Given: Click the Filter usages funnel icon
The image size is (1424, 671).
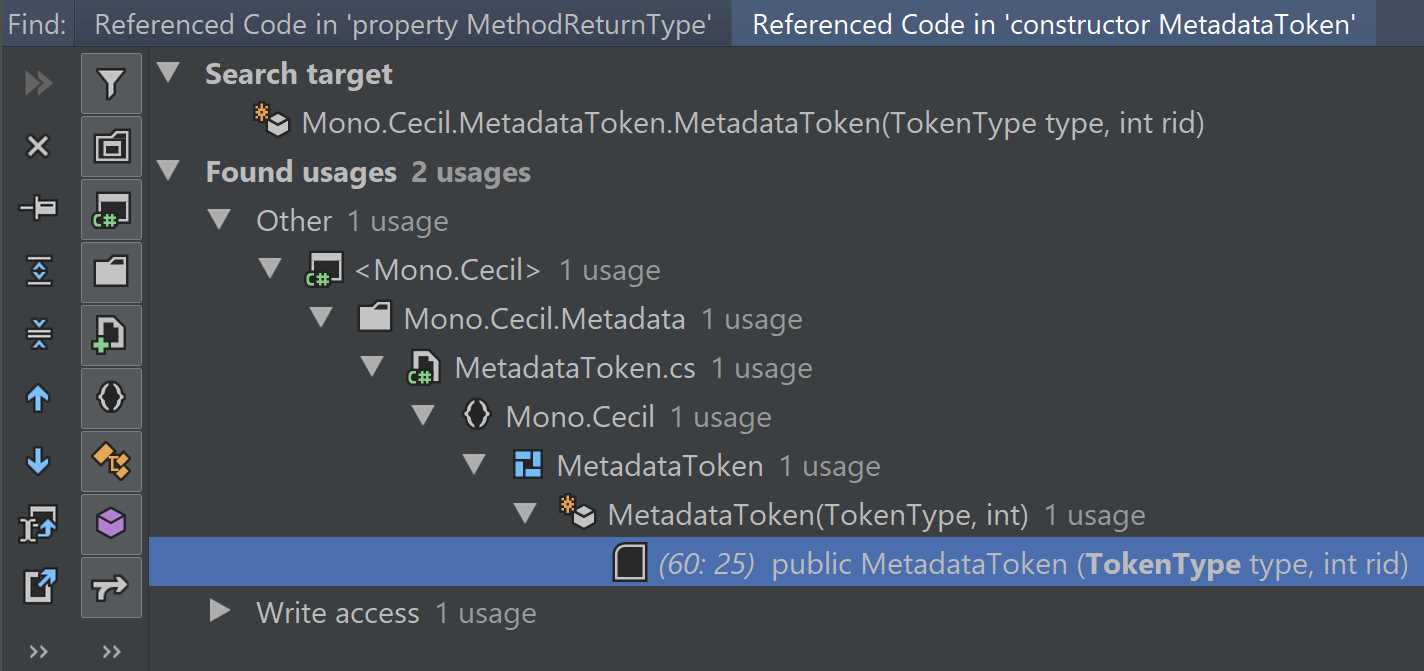Looking at the screenshot, I should pyautogui.click(x=111, y=84).
